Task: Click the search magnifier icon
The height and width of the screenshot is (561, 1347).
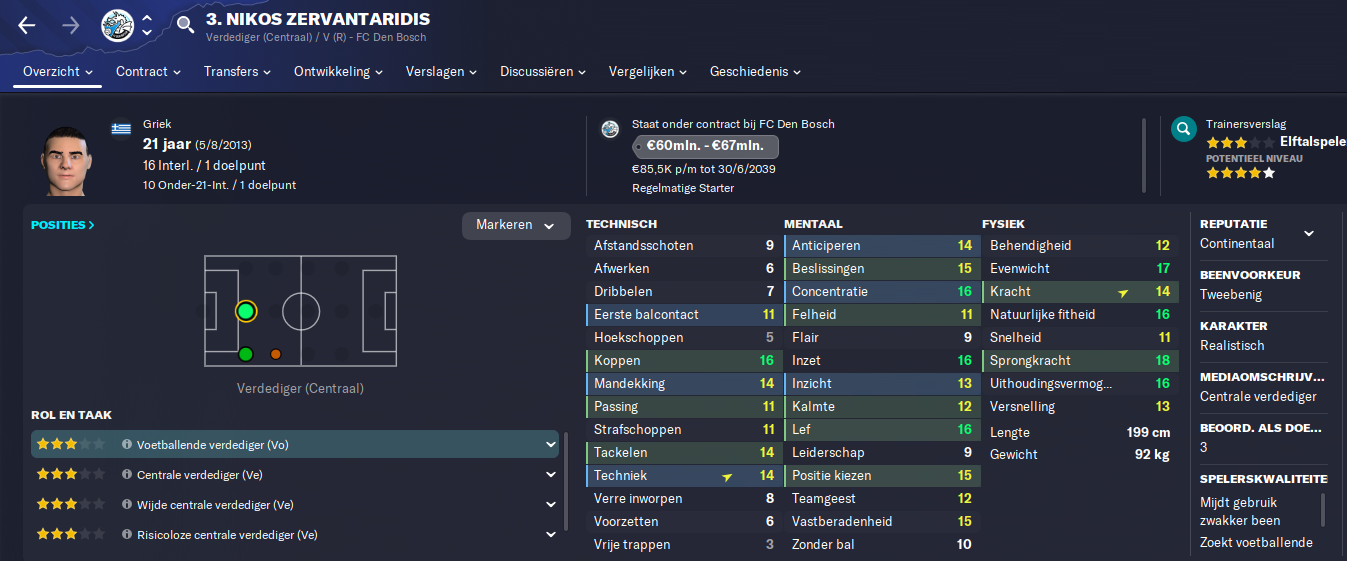Action: (185, 25)
